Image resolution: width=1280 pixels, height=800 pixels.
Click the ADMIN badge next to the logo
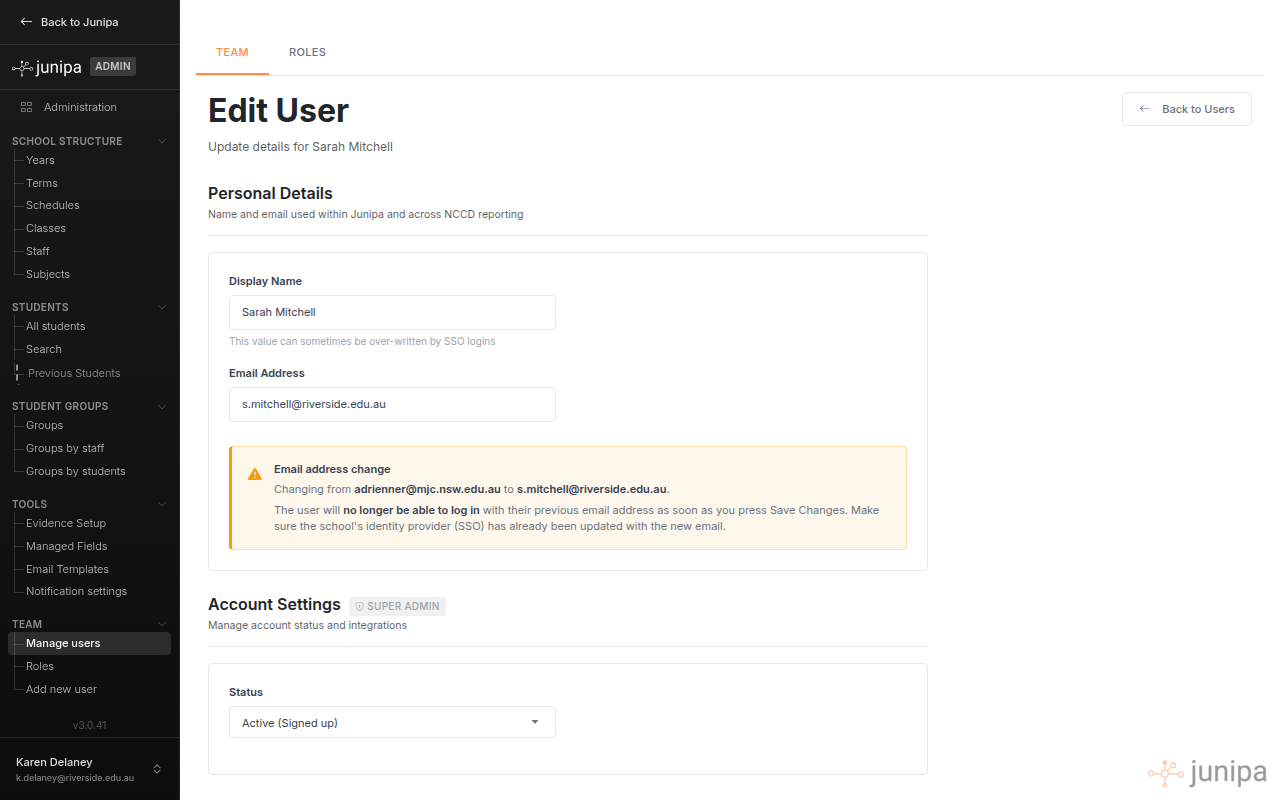(112, 66)
